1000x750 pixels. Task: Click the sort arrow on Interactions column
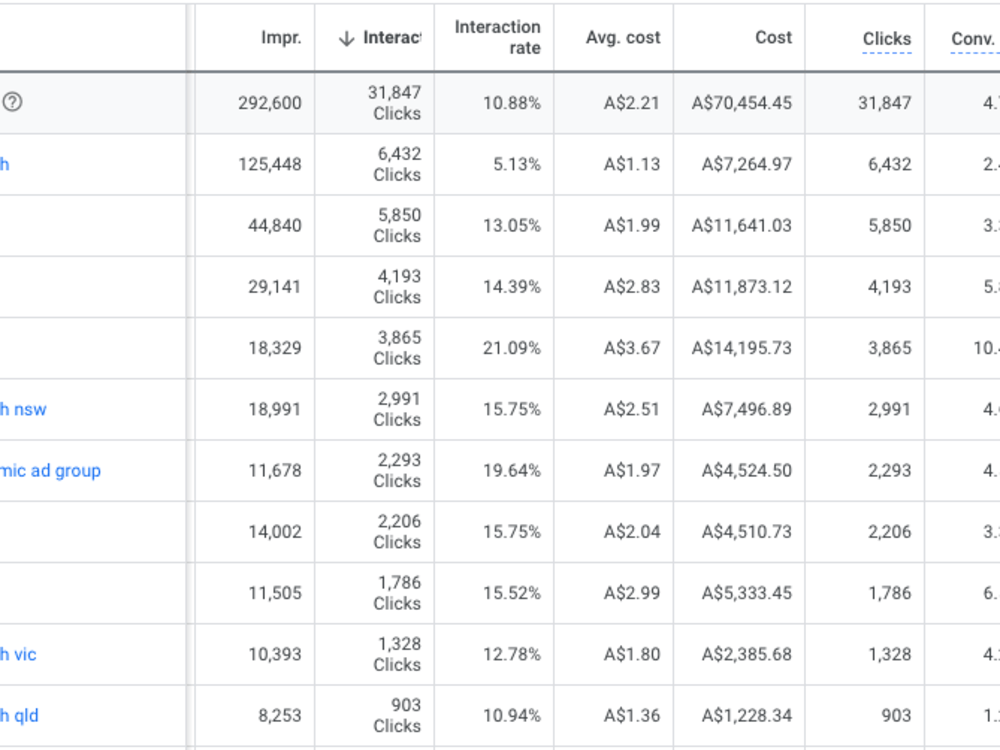(x=346, y=38)
